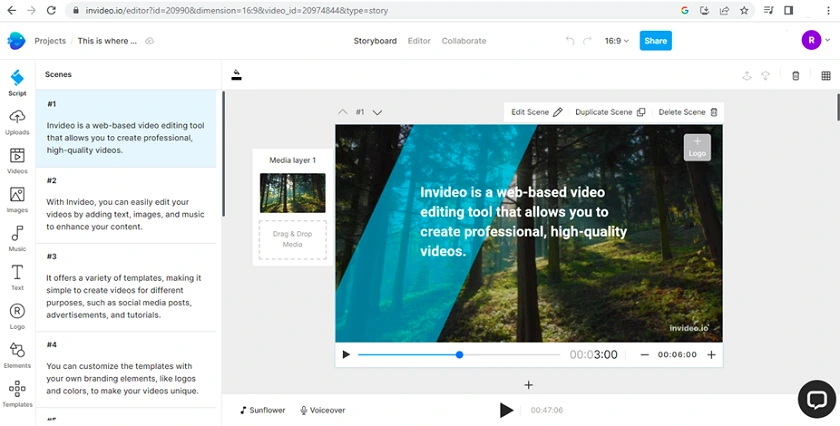The height and width of the screenshot is (426, 840).
Task: Click the bring layer forward icon
Action: click(747, 76)
